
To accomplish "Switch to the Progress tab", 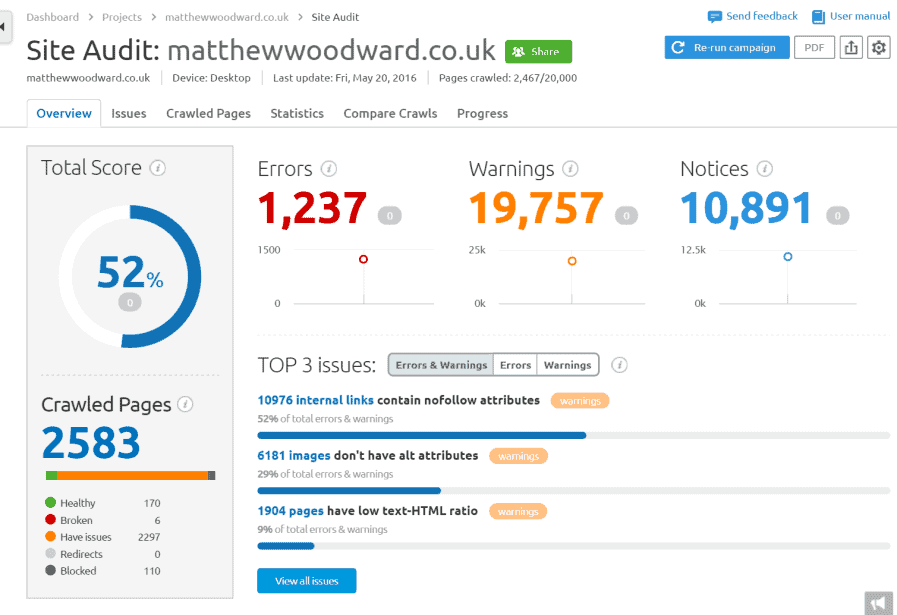I will tap(482, 113).
